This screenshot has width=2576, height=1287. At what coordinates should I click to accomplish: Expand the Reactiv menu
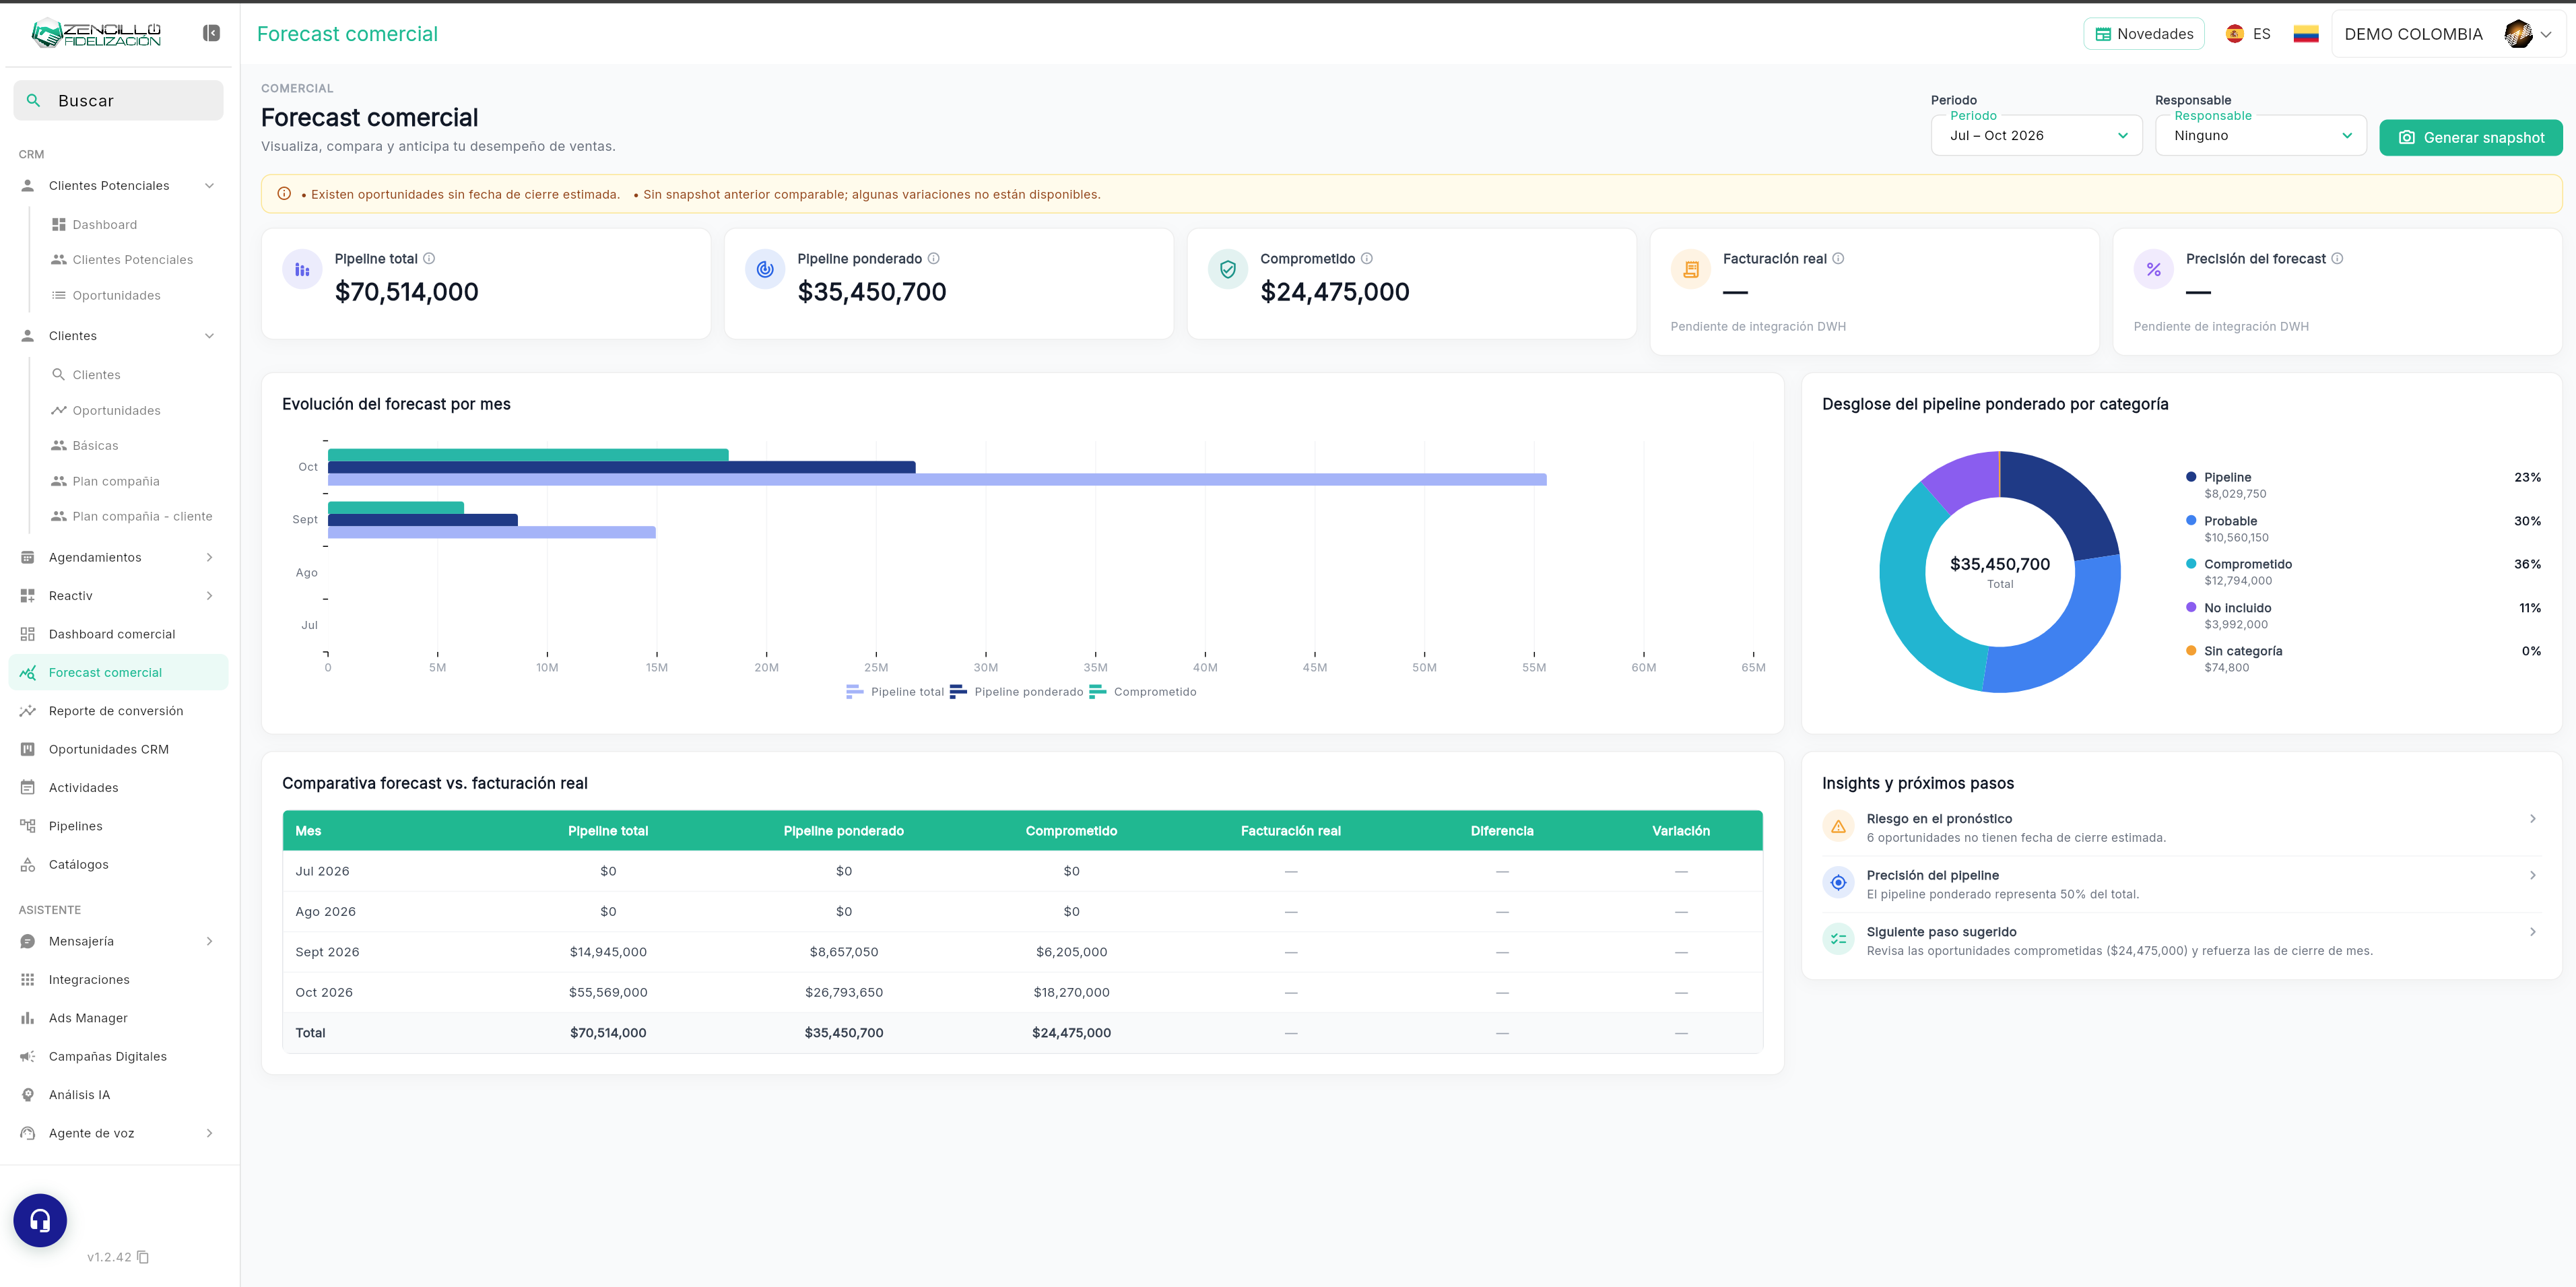209,596
